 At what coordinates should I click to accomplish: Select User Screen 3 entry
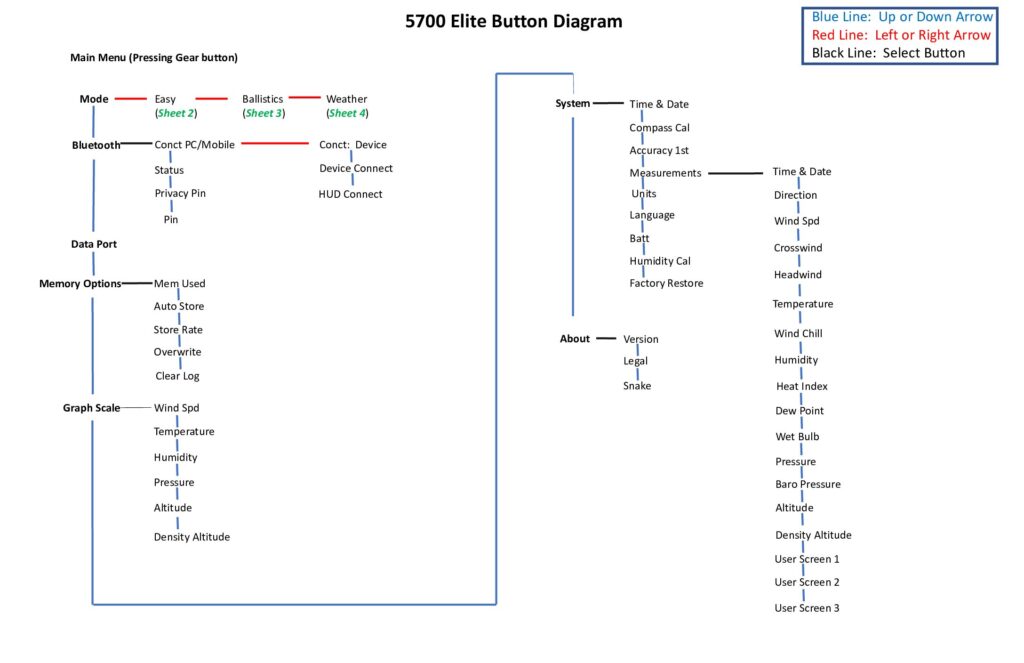807,608
